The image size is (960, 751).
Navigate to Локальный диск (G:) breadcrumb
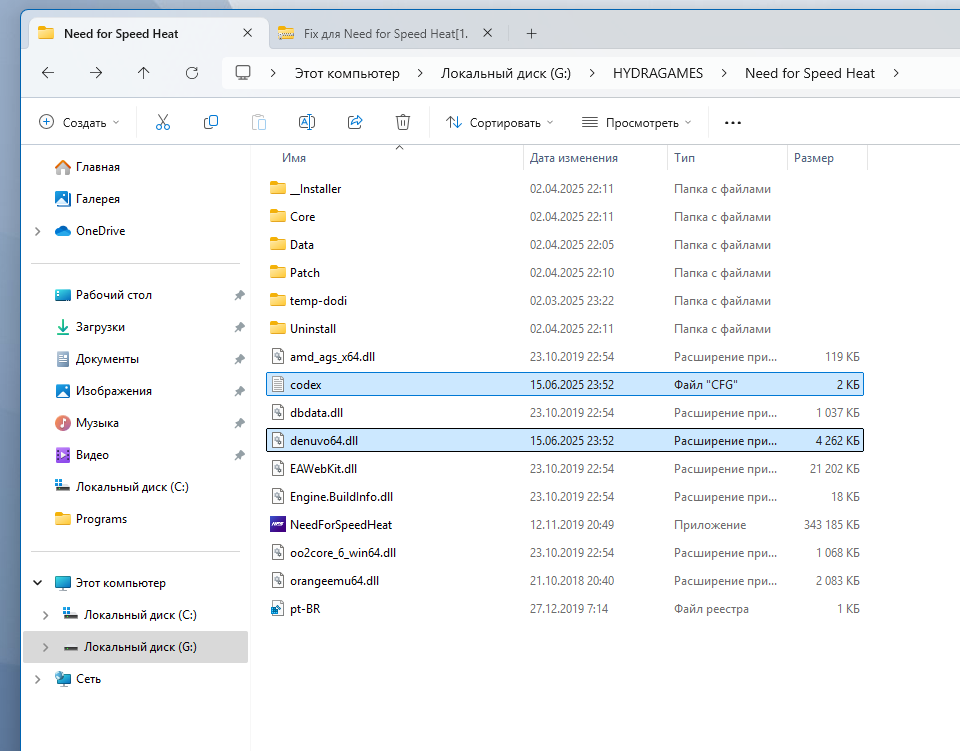506,73
